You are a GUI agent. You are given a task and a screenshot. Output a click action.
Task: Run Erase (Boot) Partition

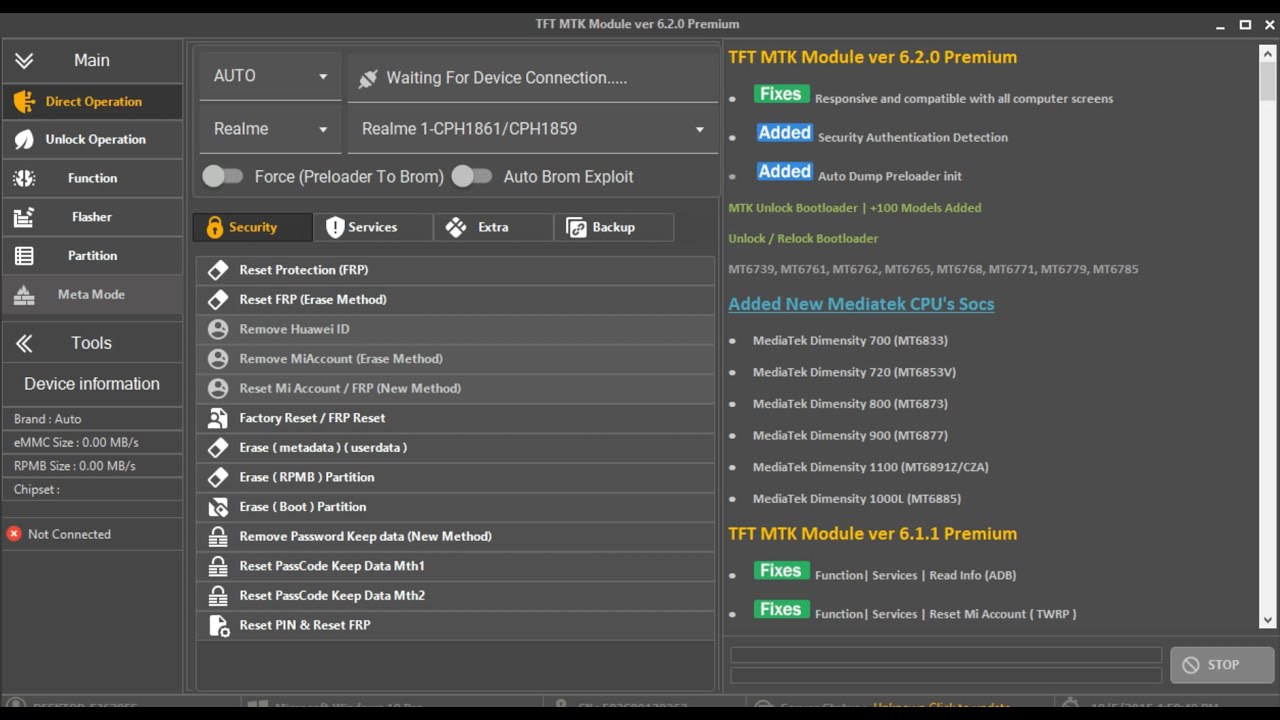[455, 507]
